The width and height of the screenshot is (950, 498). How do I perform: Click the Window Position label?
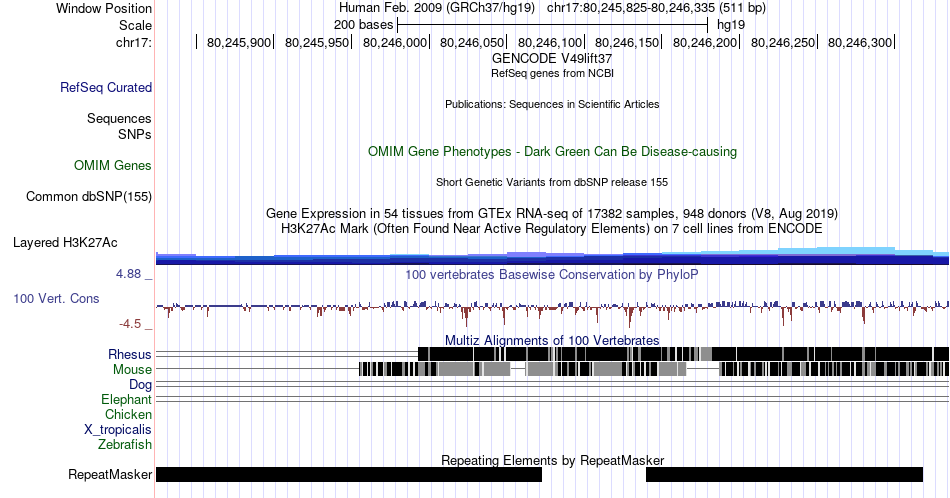pyautogui.click(x=104, y=8)
